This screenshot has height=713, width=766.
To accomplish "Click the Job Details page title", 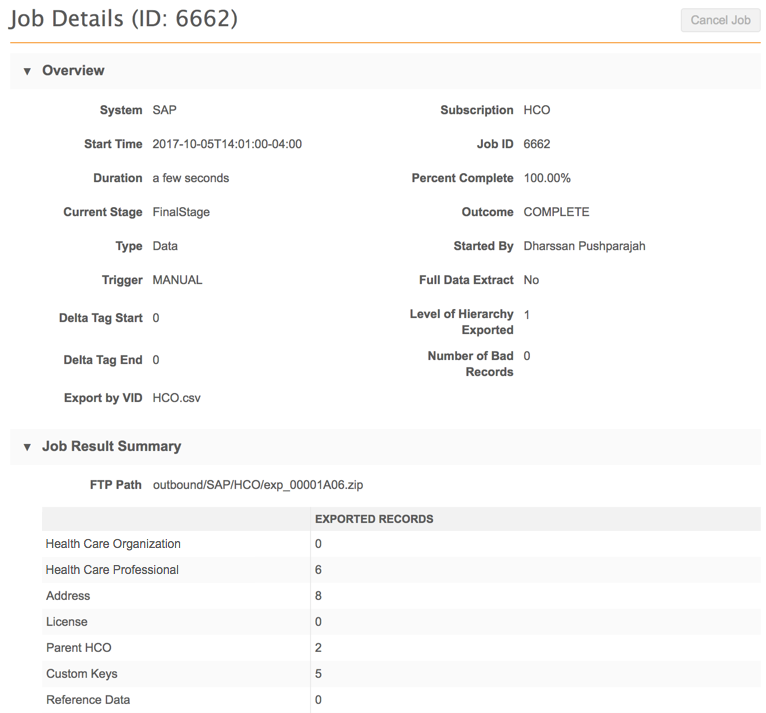I will 124,20.
